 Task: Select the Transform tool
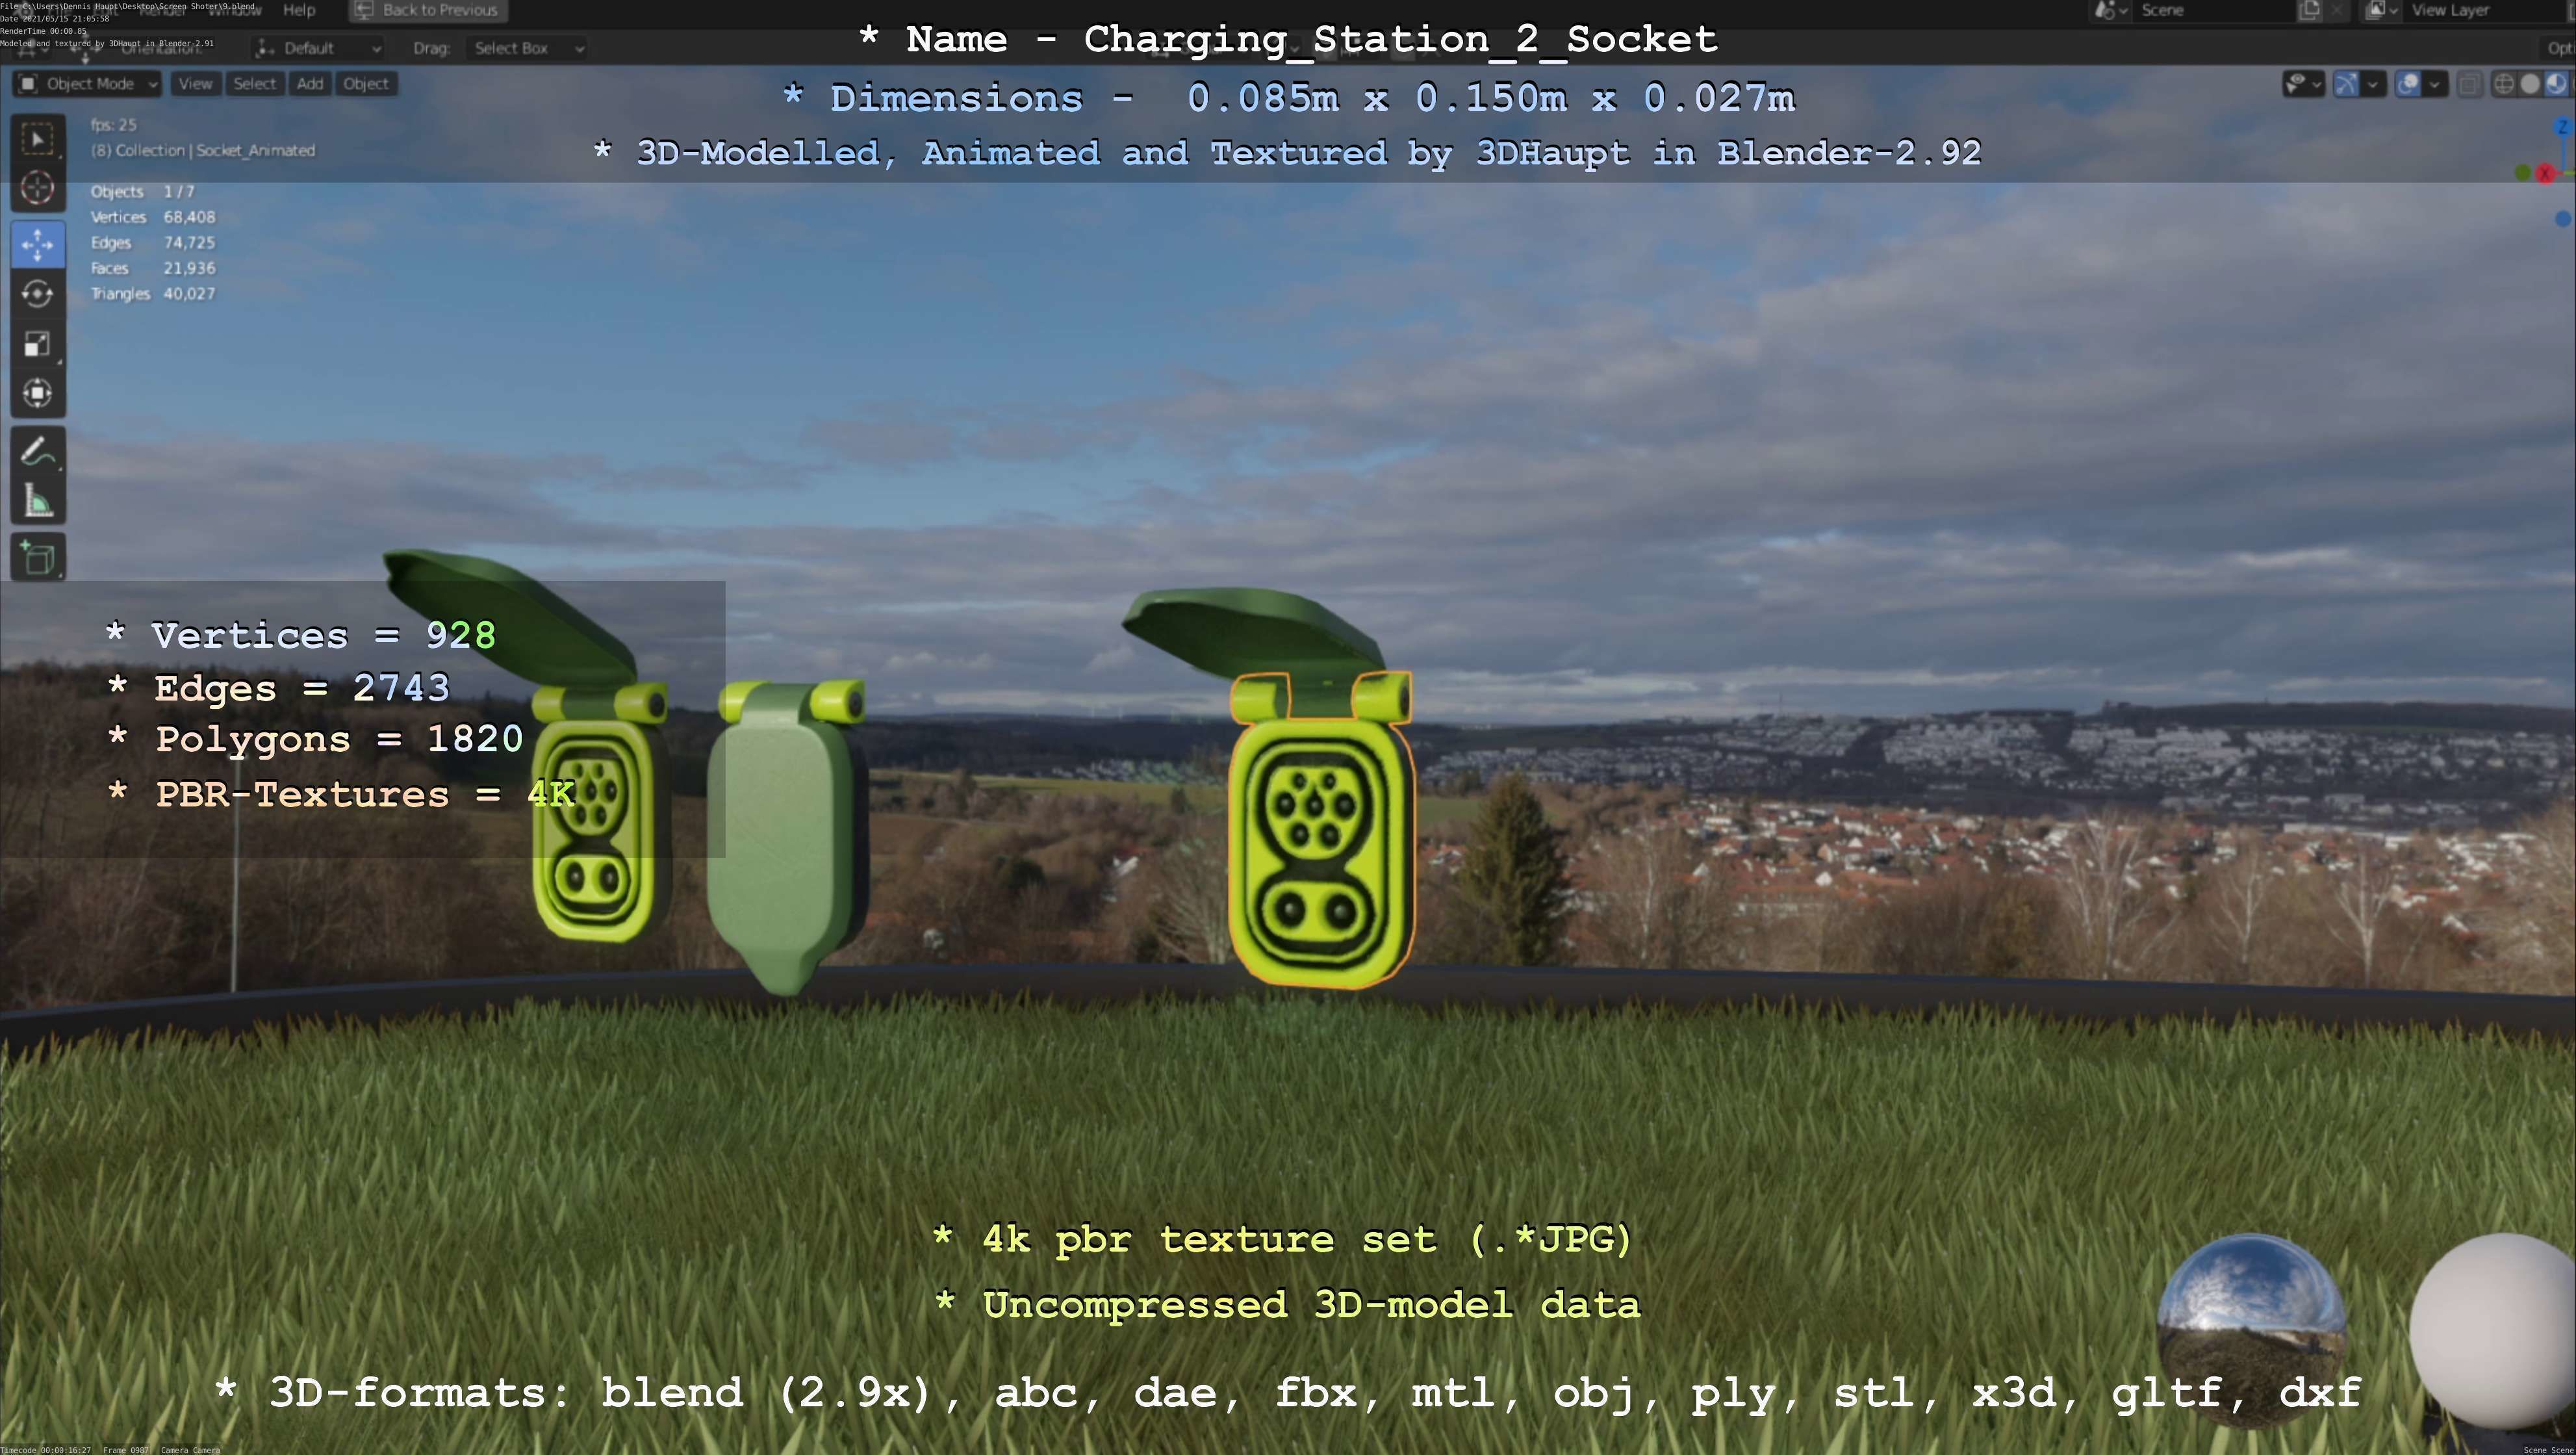coord(38,393)
